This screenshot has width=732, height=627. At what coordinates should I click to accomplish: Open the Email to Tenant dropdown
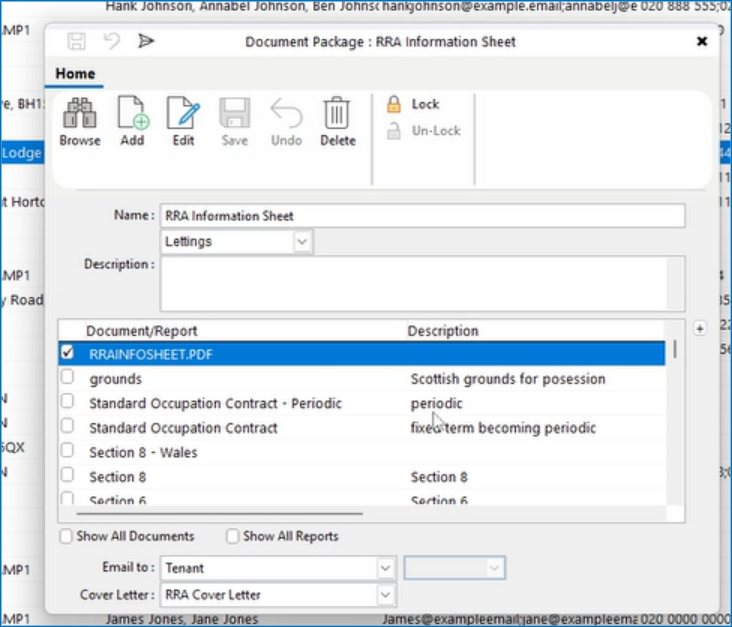click(x=385, y=568)
